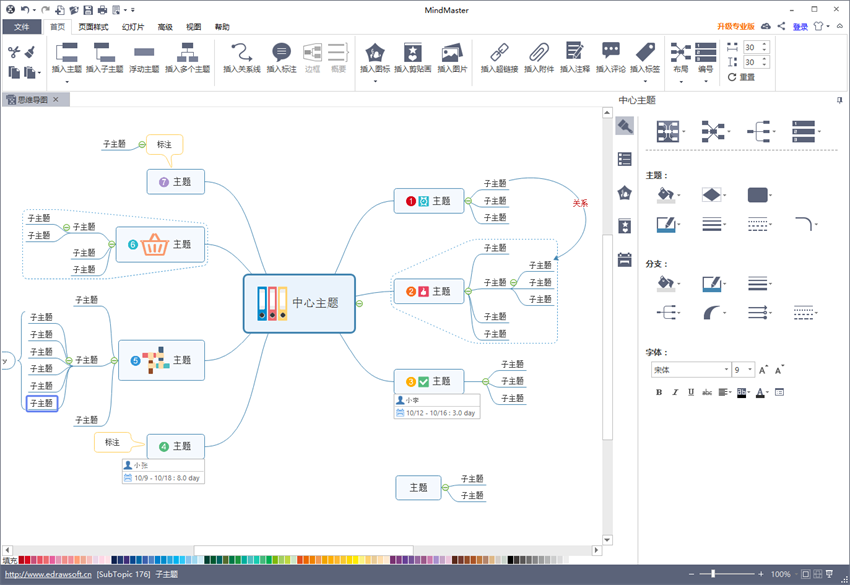
Task: Toggle Bold in the font section
Action: point(659,392)
